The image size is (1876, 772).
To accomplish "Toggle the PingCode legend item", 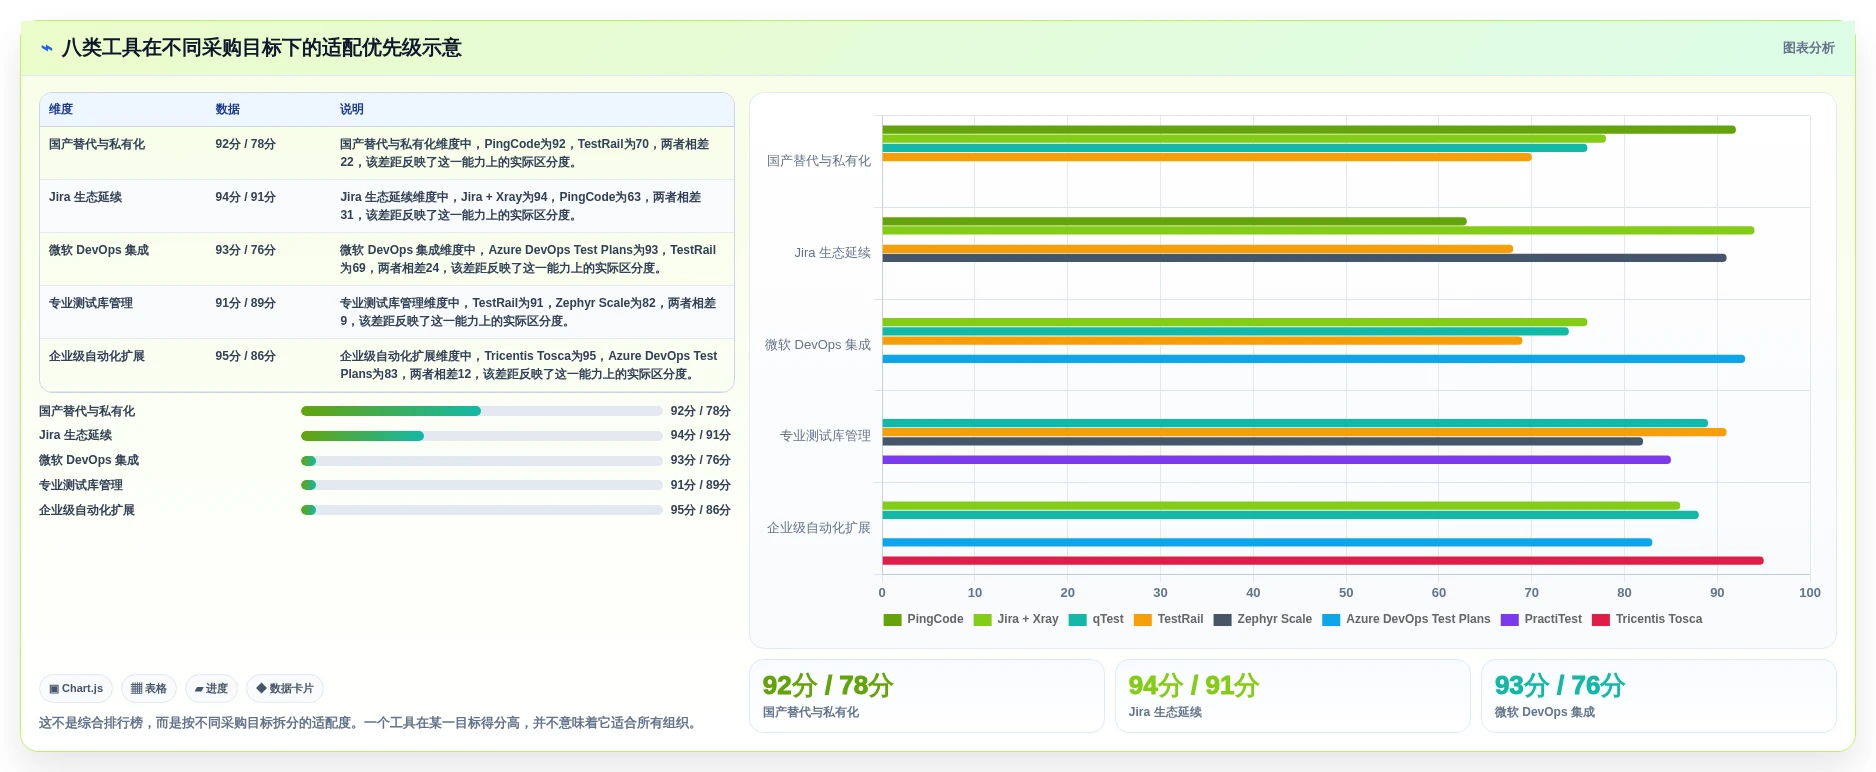I will [x=923, y=619].
